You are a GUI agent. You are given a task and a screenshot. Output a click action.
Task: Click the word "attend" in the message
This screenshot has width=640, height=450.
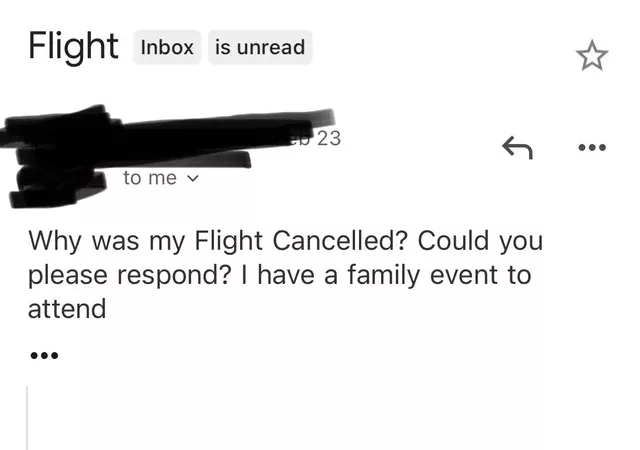click(67, 309)
